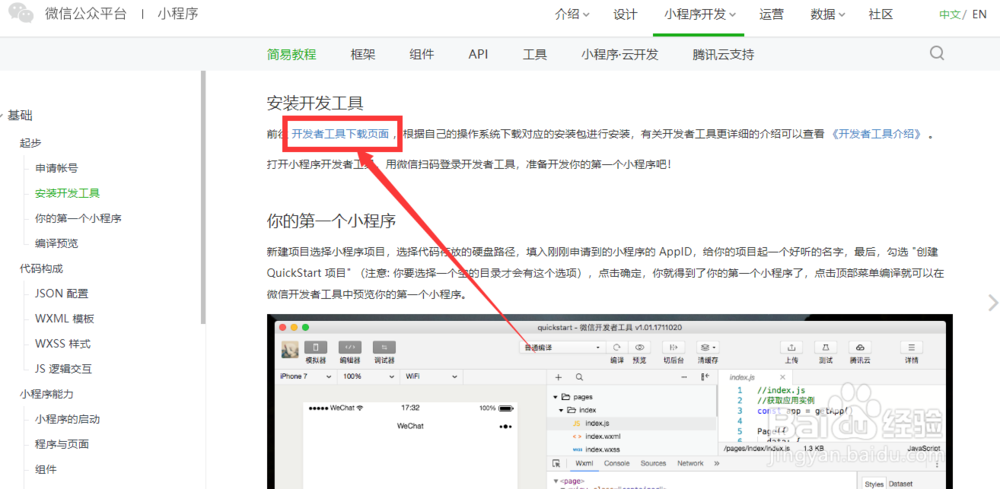
Task: Click the 小程序 header label
Action: click(x=178, y=13)
